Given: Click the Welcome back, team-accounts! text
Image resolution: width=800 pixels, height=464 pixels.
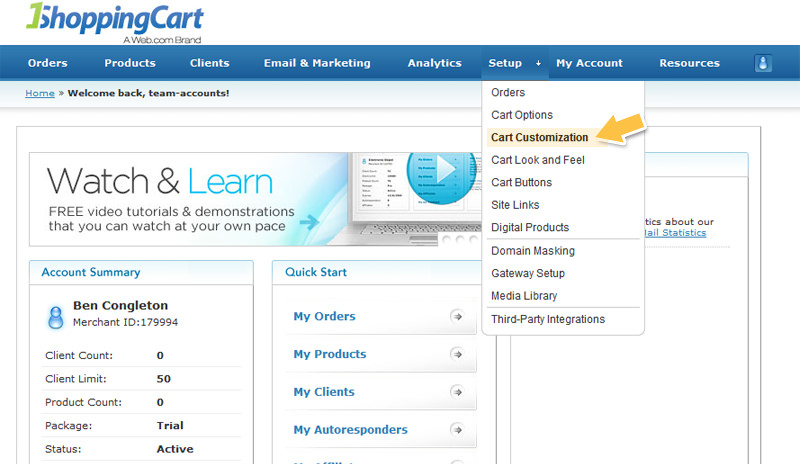Looking at the screenshot, I should pos(148,93).
